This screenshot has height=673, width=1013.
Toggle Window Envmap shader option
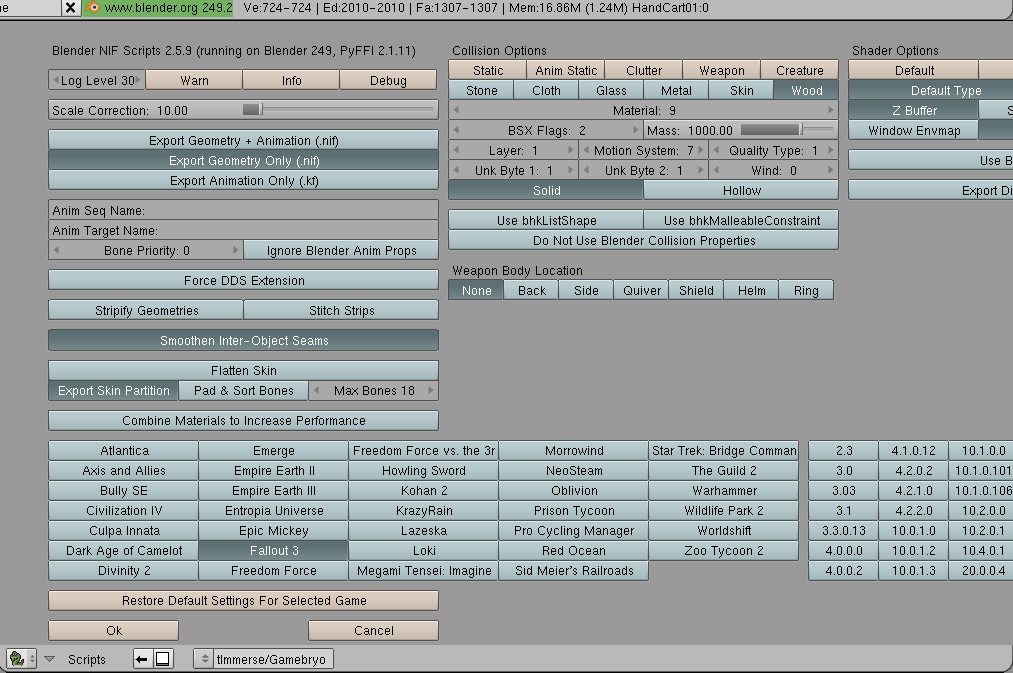pos(914,130)
